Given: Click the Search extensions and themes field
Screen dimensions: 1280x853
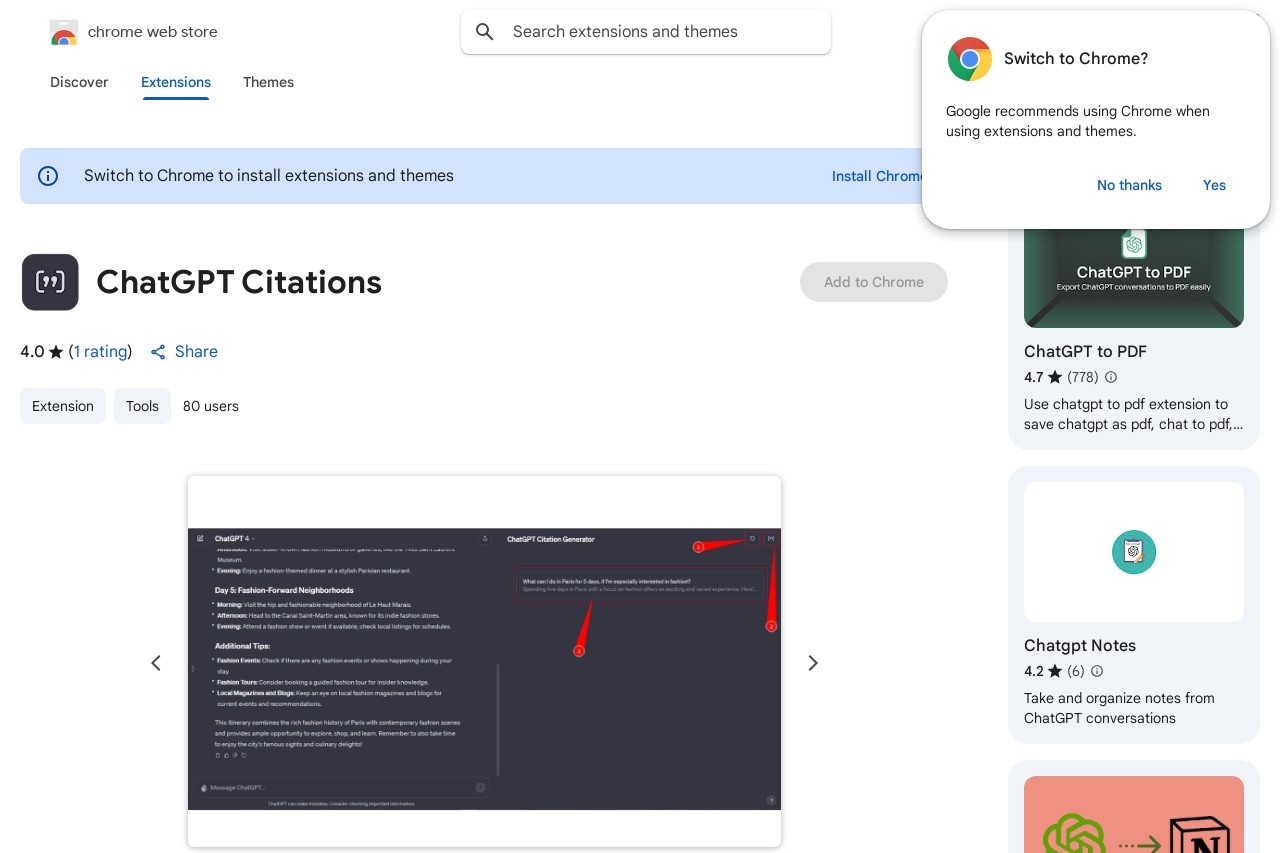Looking at the screenshot, I should coord(646,32).
